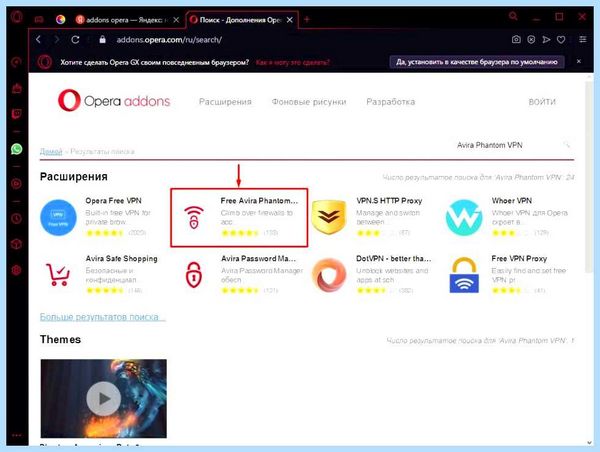Open the sidebar Settings gear icon
This screenshot has height=452, width=600.
[x=16, y=270]
